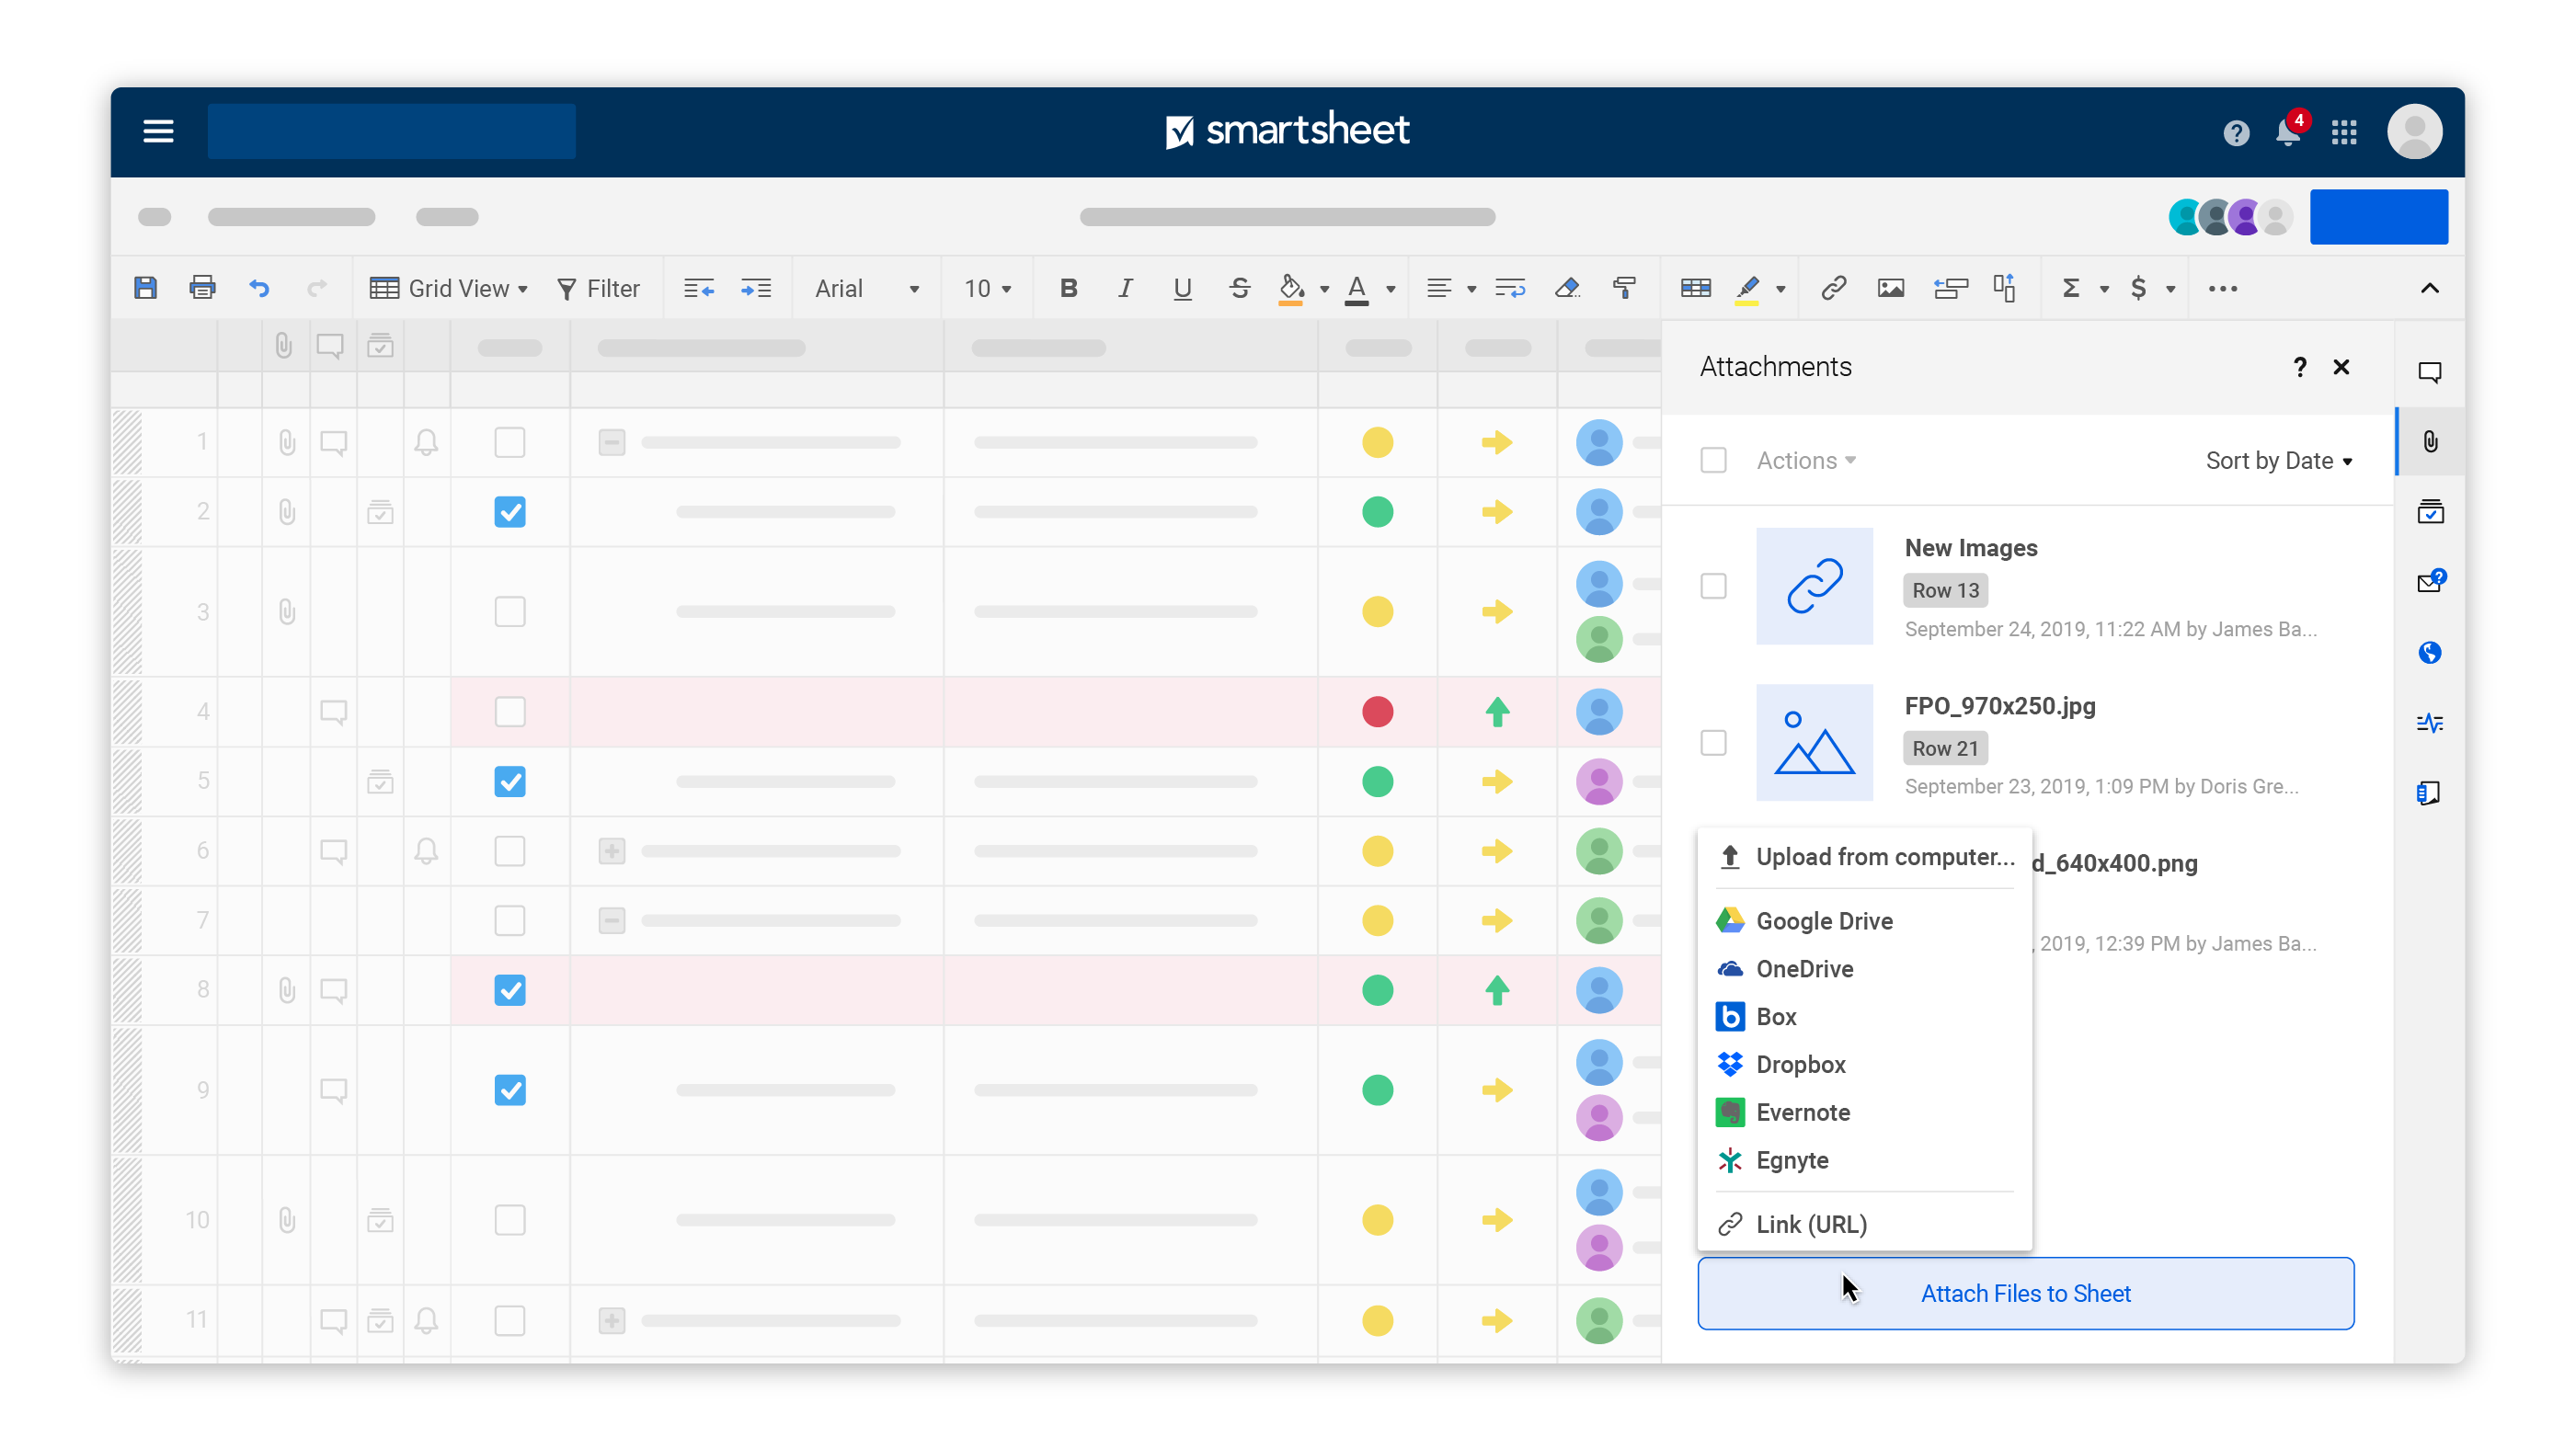Open the hamburger navigation menu
Viewport: 2576px width, 1449px height.
[x=158, y=131]
